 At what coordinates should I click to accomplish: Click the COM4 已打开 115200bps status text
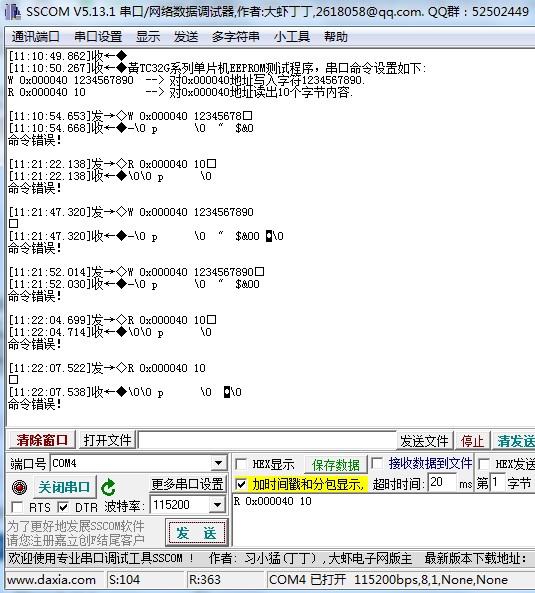[388, 579]
